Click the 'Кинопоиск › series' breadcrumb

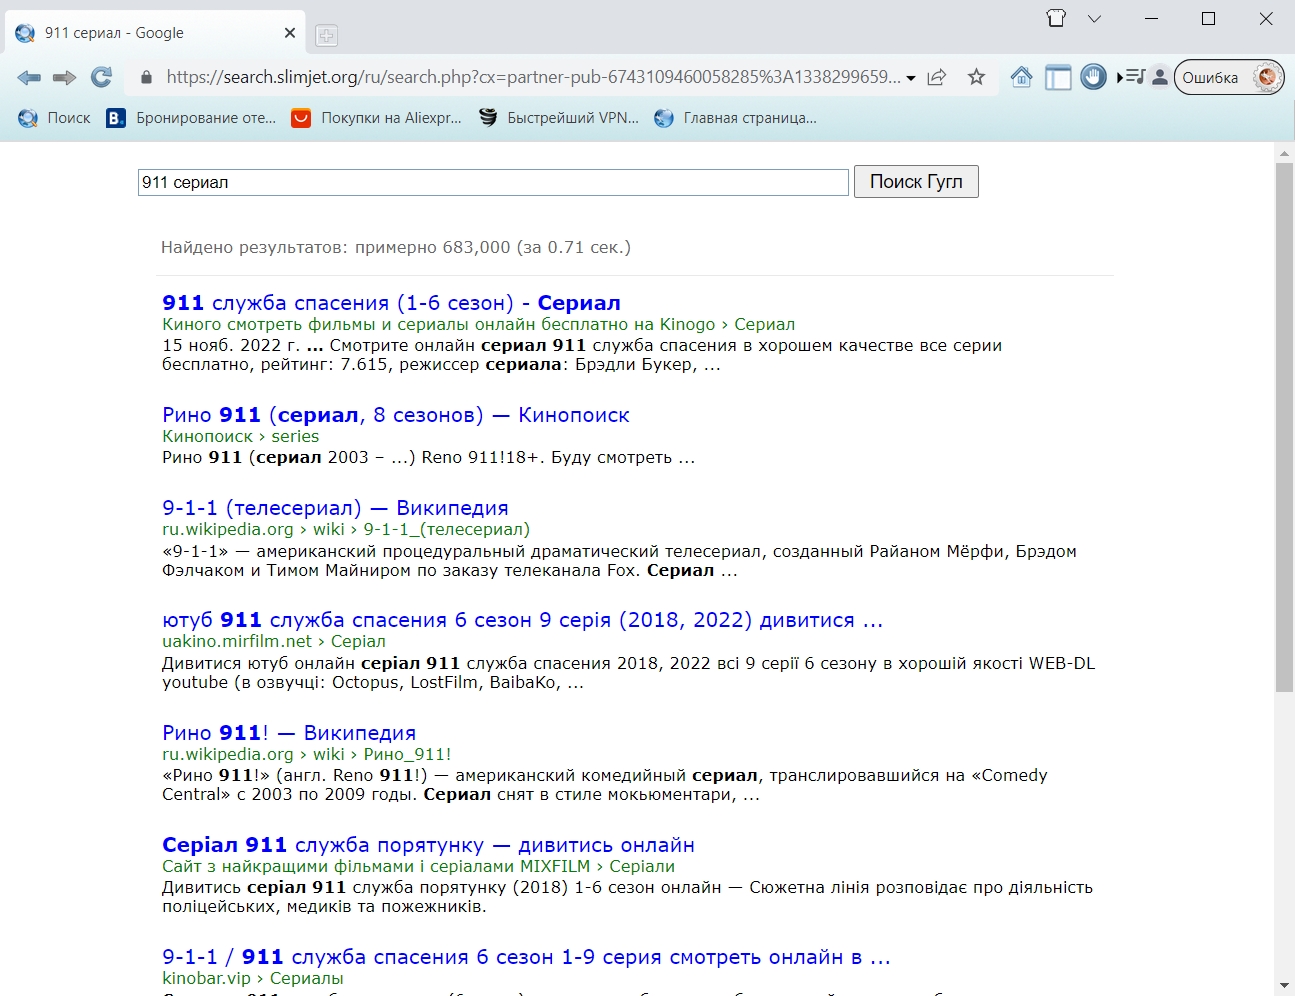click(240, 436)
